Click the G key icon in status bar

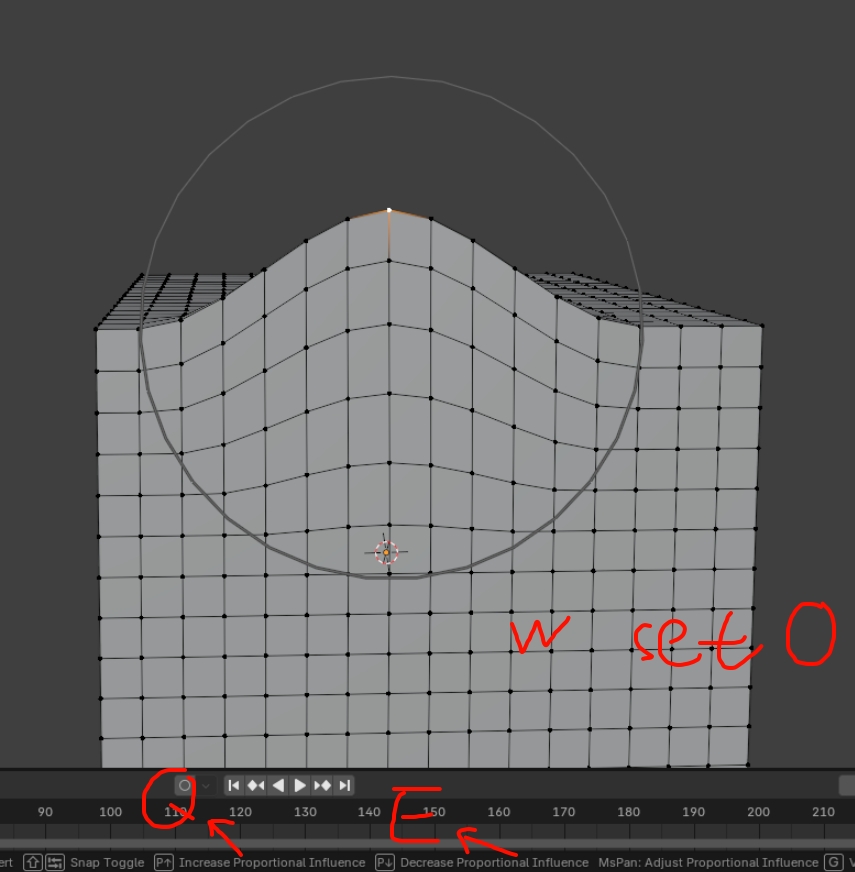(x=833, y=863)
